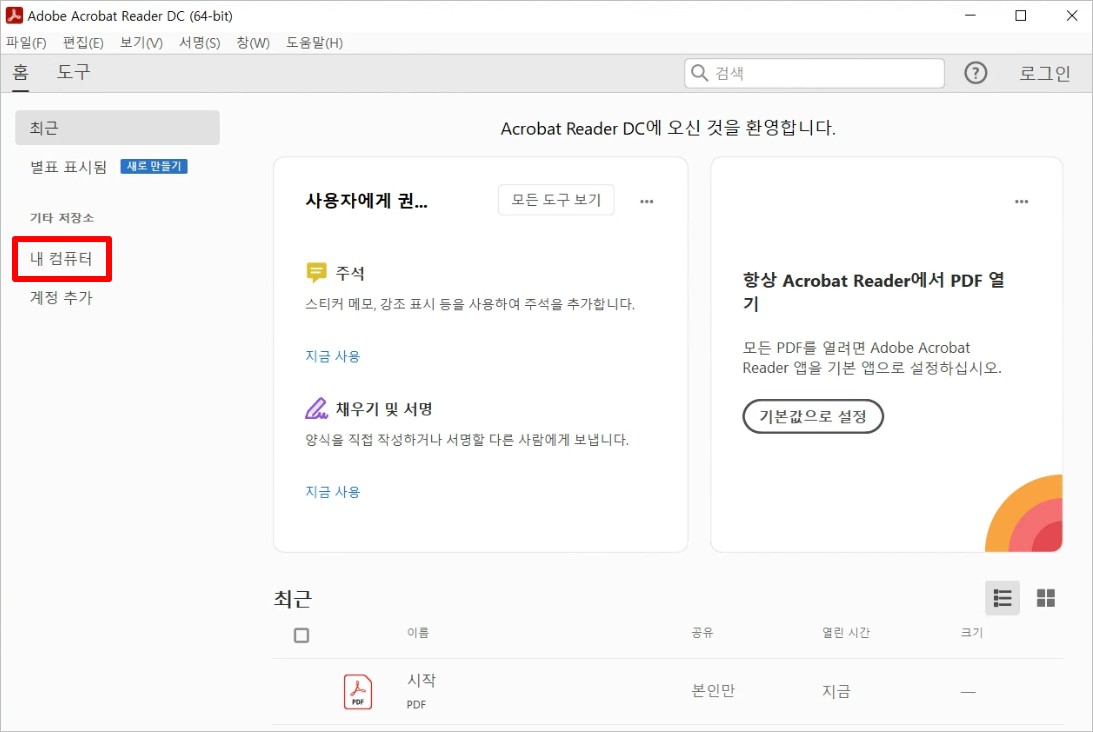Viewport: 1093px width, 732px height.
Task: Click the 채우기 및 서명 tool title
Action: 384,409
